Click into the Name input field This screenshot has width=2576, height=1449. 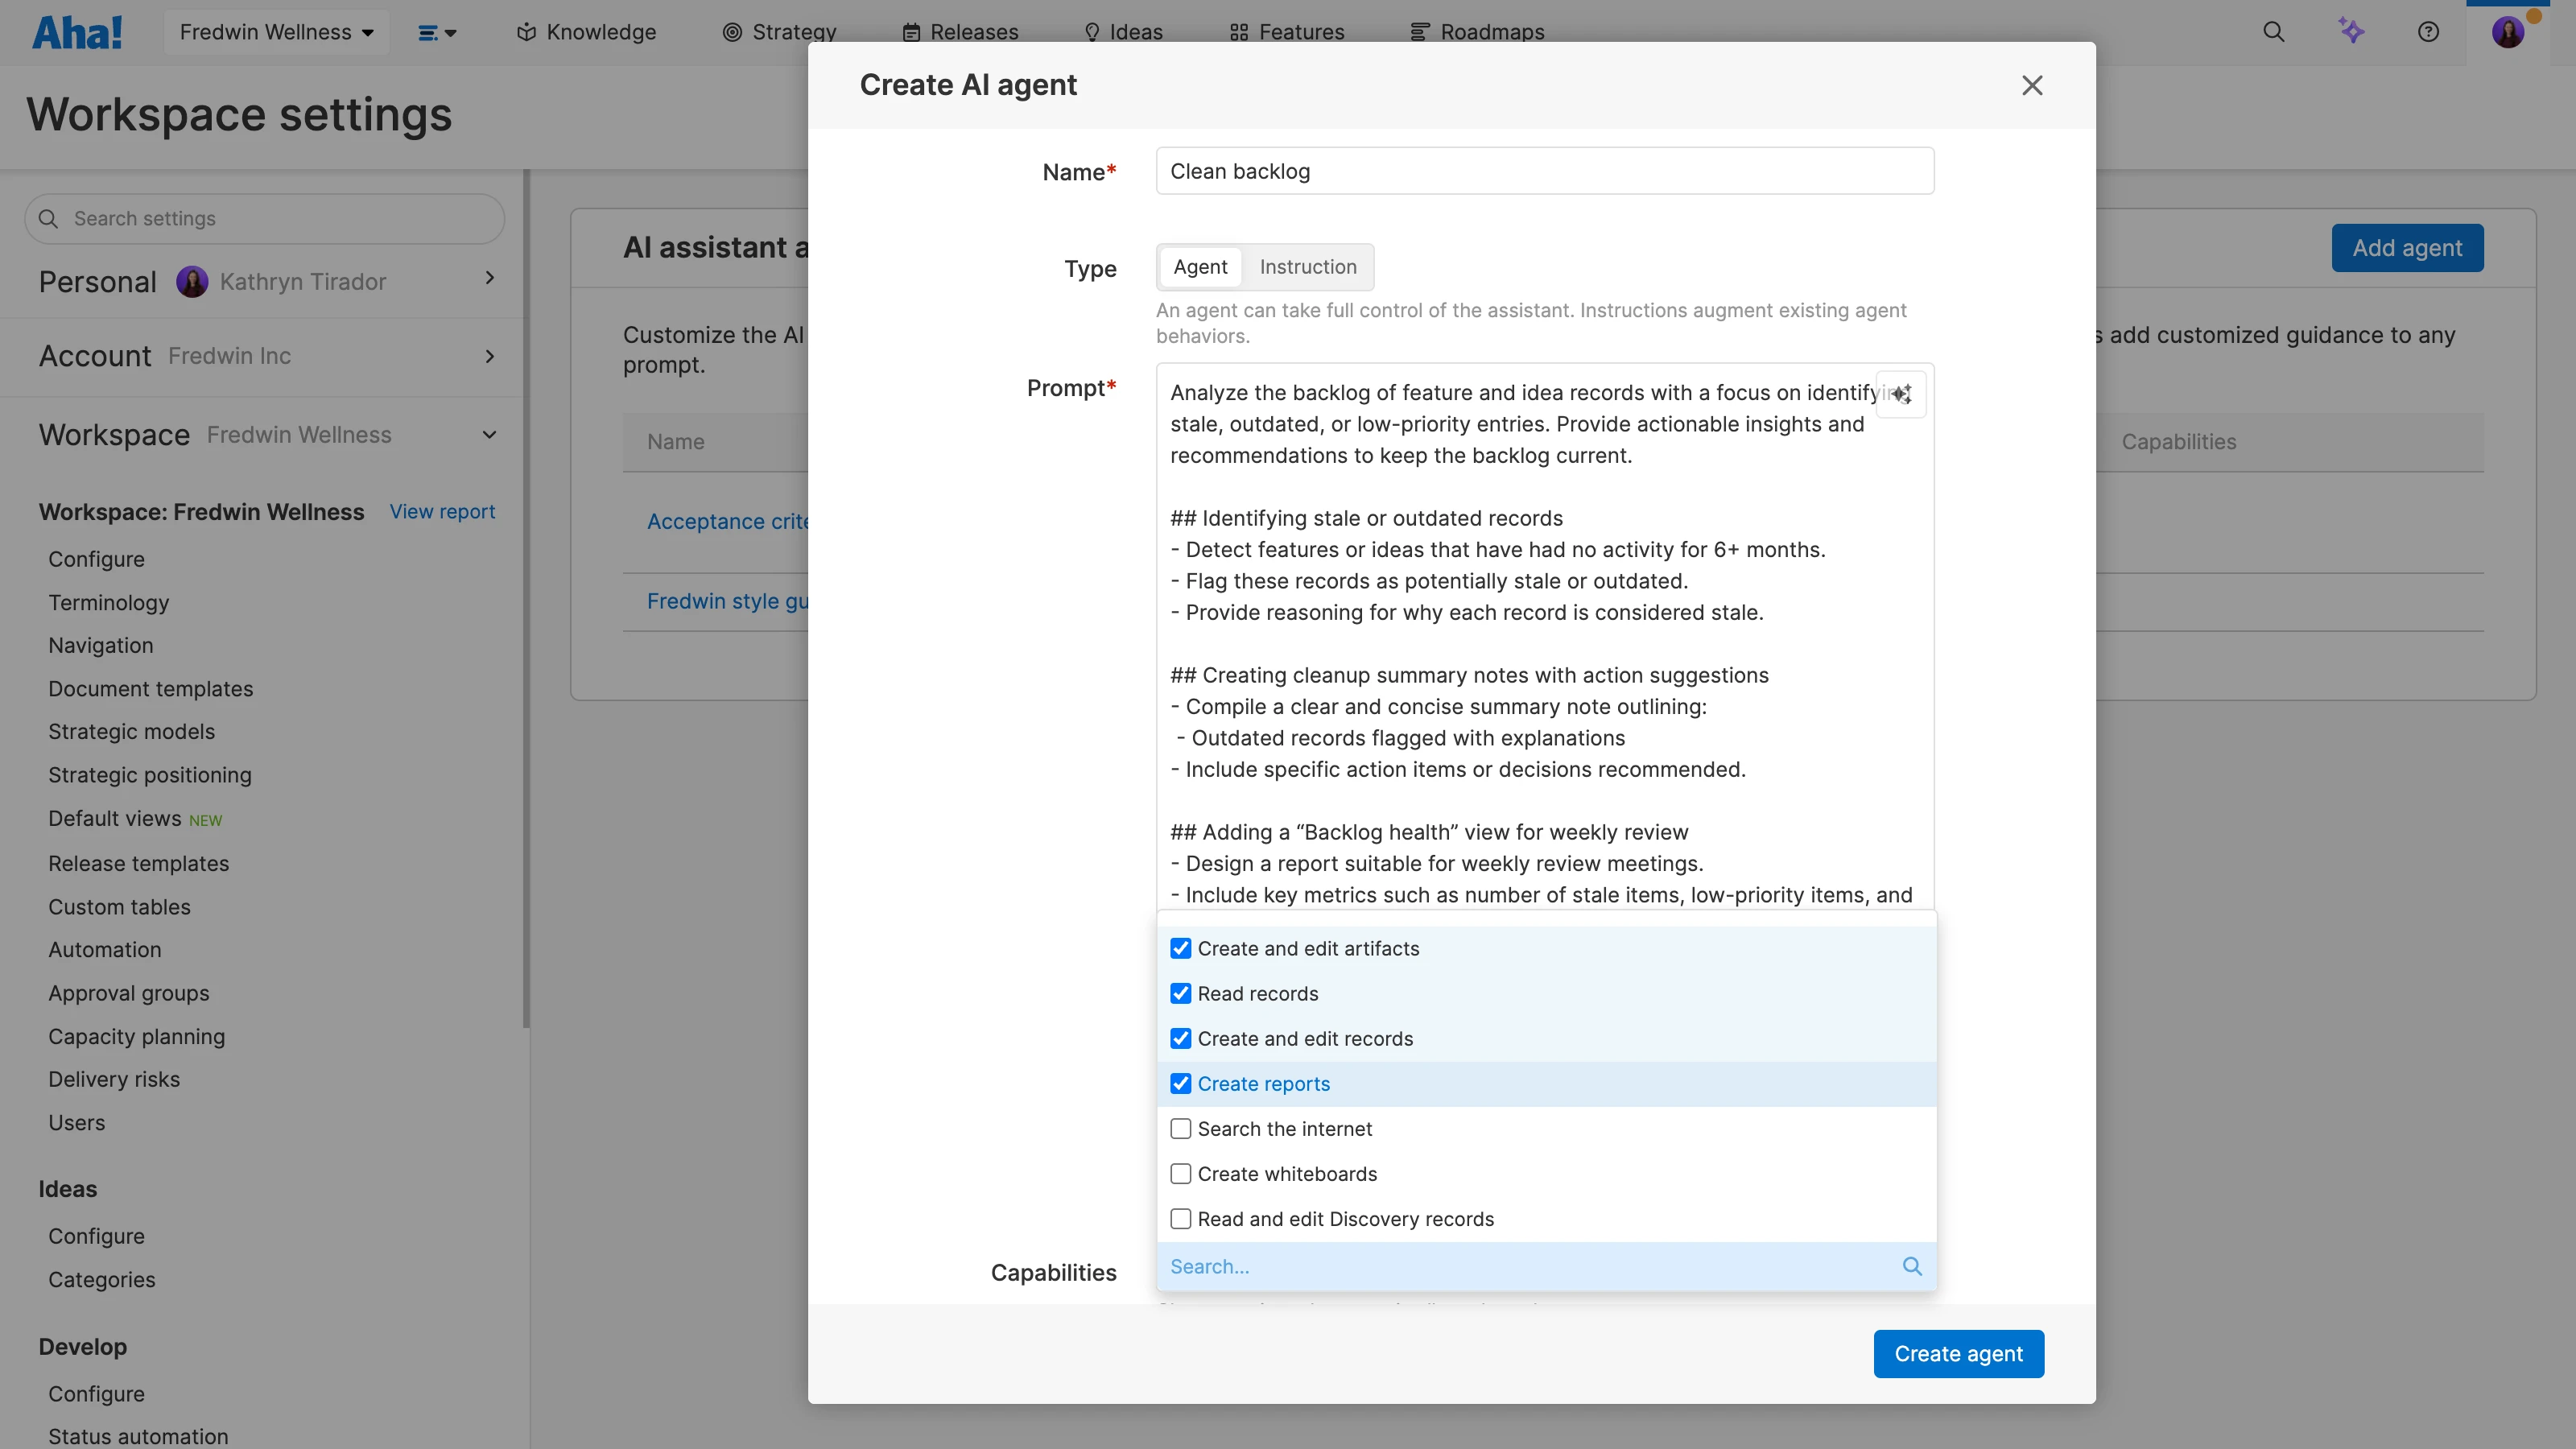click(x=1544, y=171)
